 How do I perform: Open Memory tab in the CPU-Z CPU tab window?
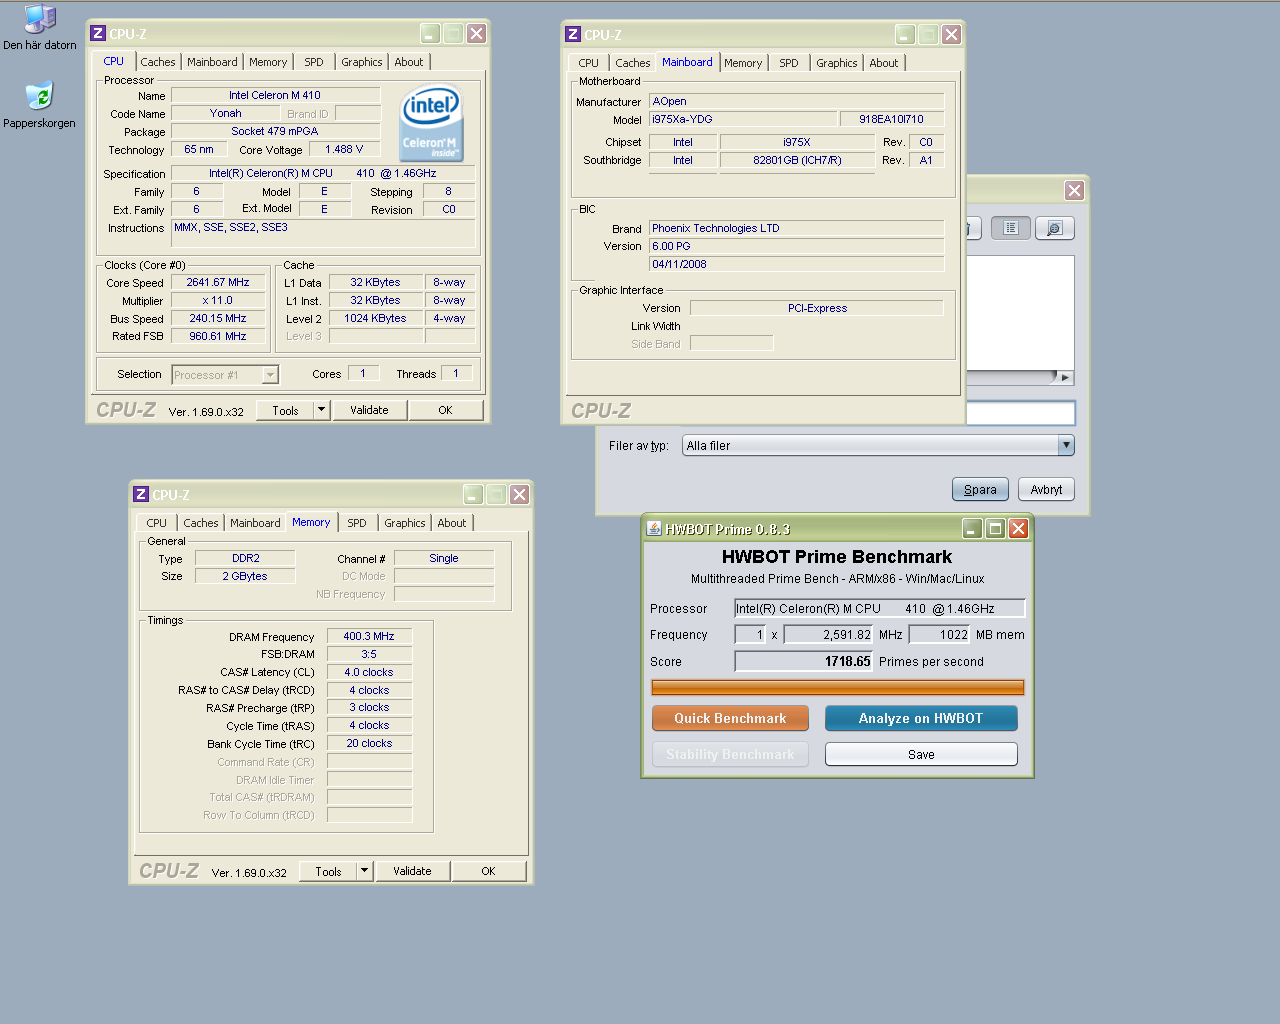pos(268,62)
